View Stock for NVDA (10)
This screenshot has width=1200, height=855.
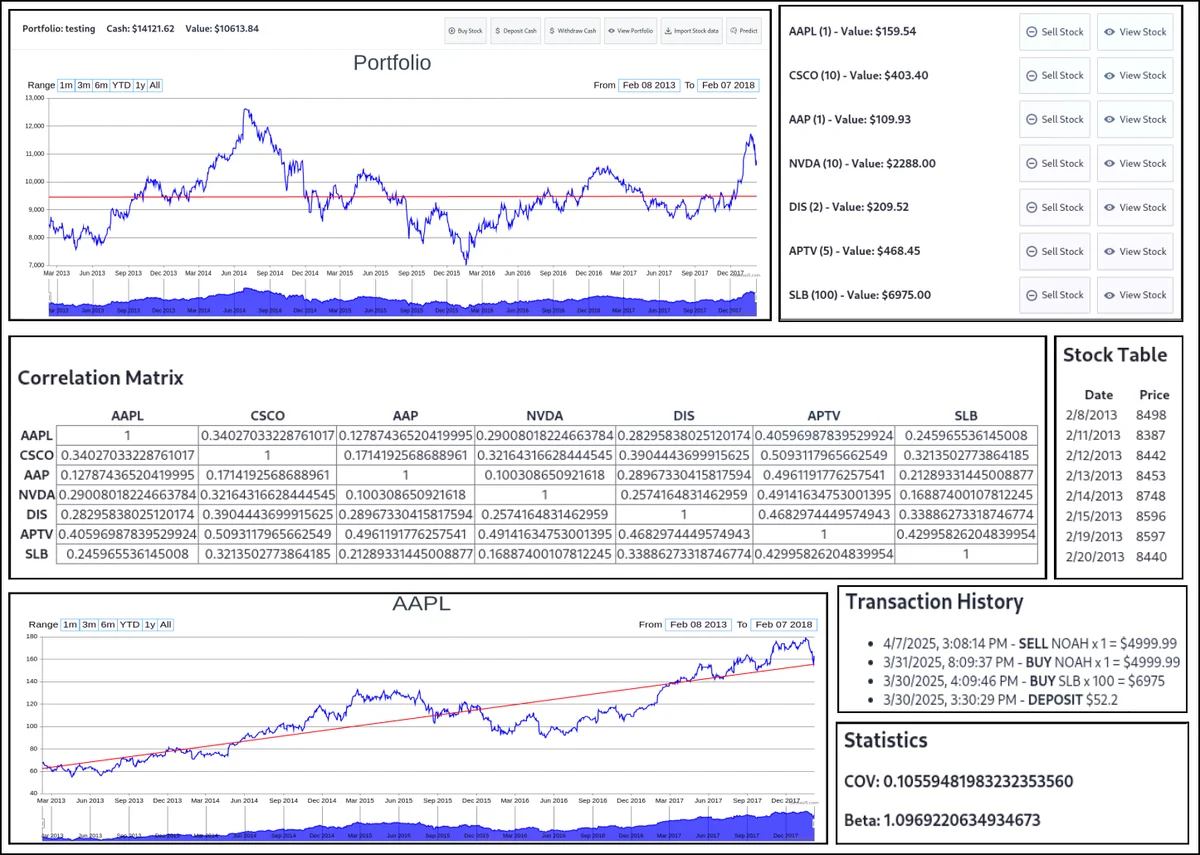[1135, 163]
